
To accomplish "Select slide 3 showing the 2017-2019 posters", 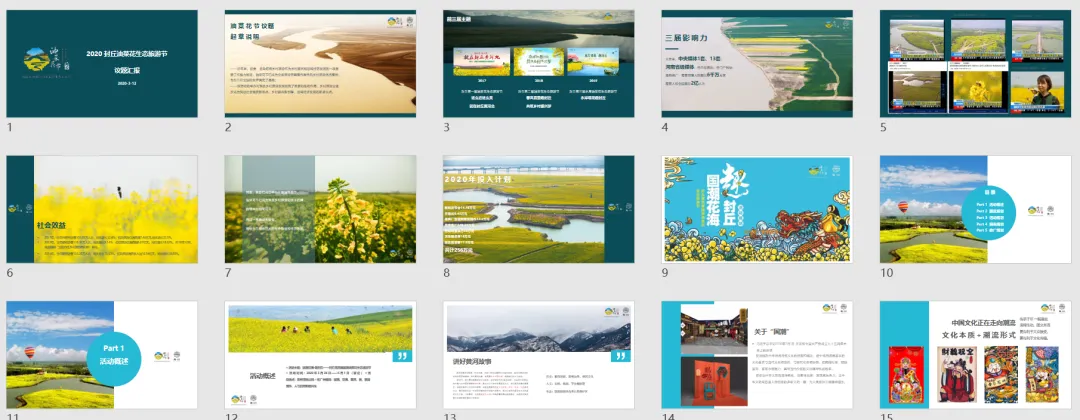I will [539, 63].
